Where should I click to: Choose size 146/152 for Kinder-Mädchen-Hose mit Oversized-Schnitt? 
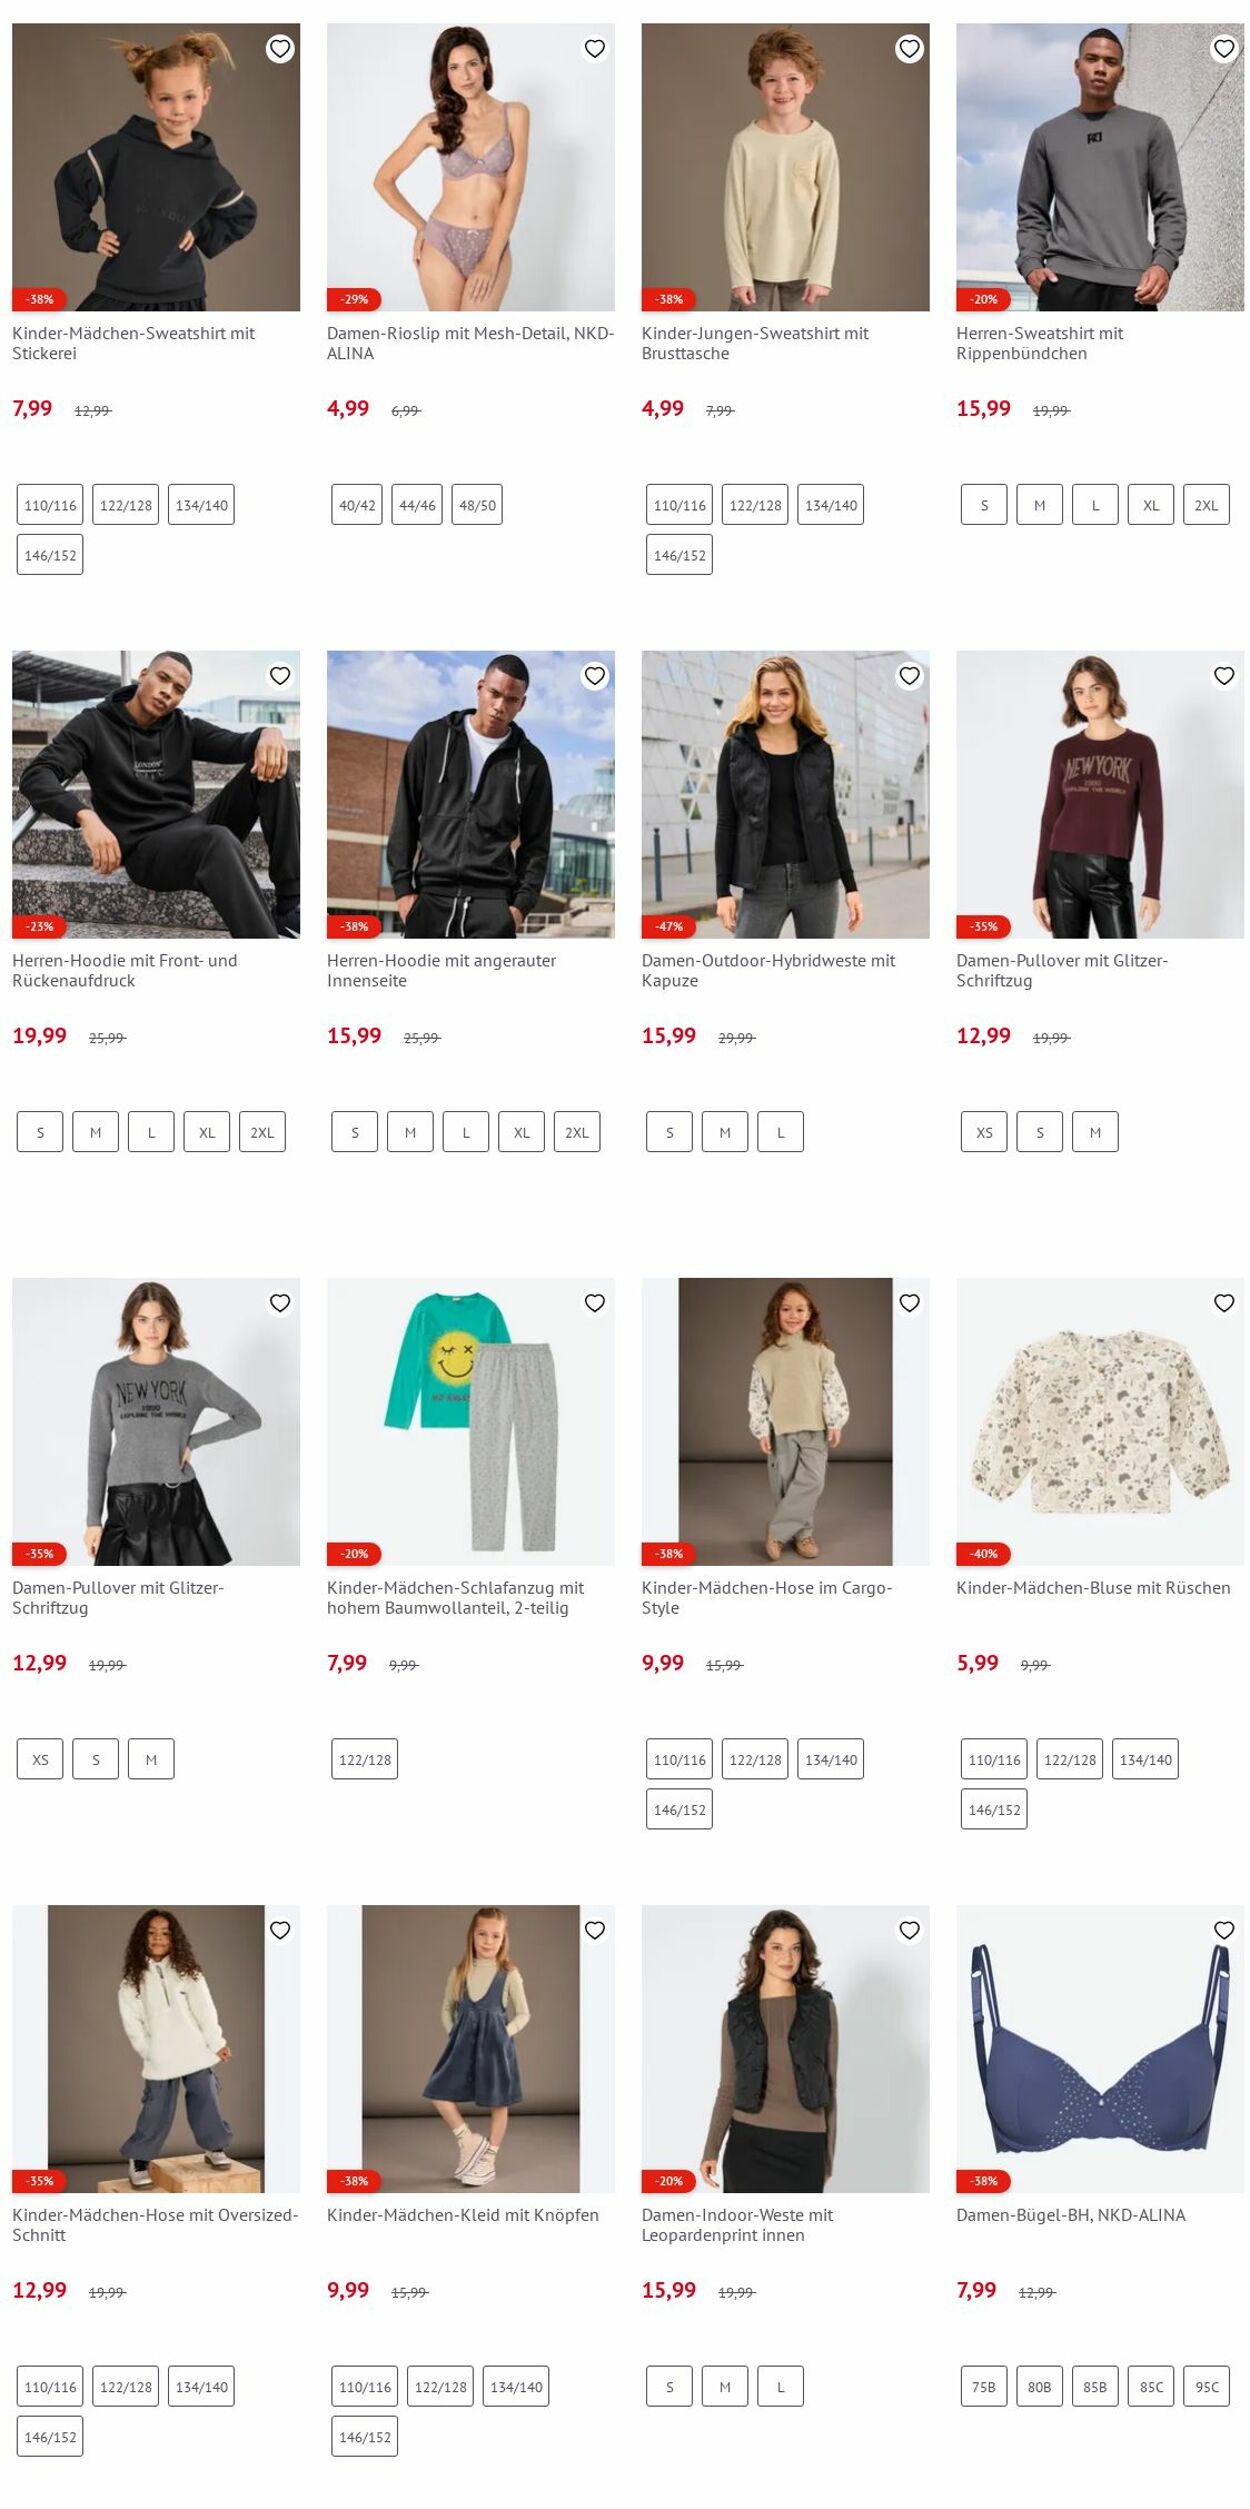point(50,2437)
